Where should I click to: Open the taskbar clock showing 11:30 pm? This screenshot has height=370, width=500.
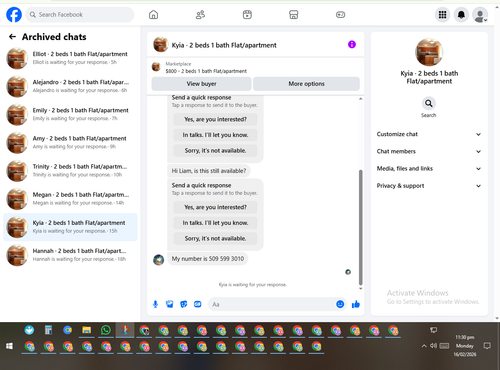465,346
